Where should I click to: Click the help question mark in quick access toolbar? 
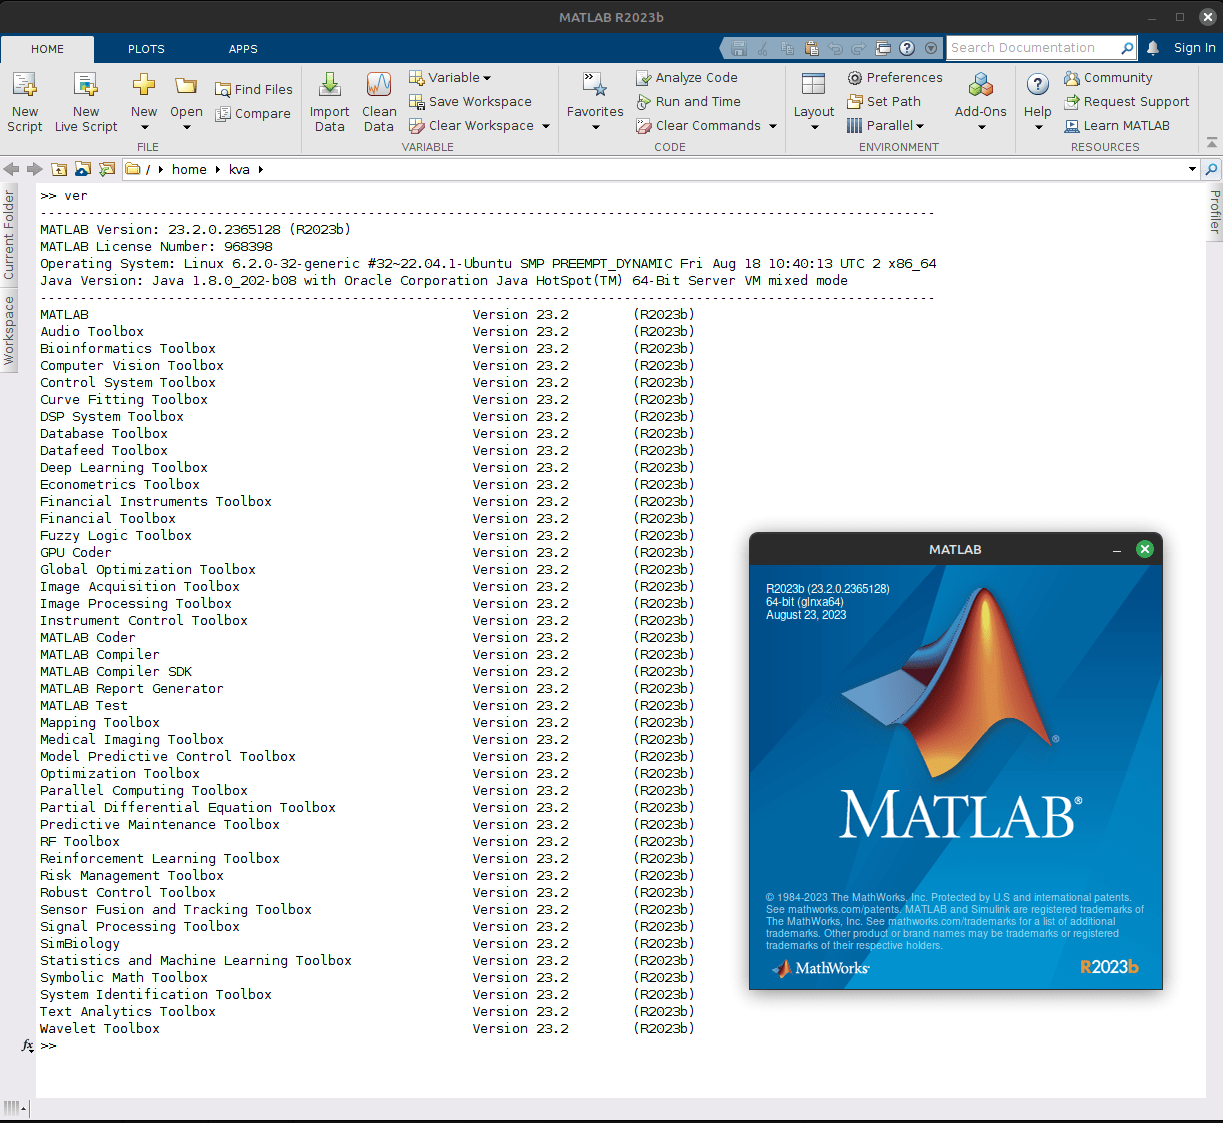(x=907, y=48)
